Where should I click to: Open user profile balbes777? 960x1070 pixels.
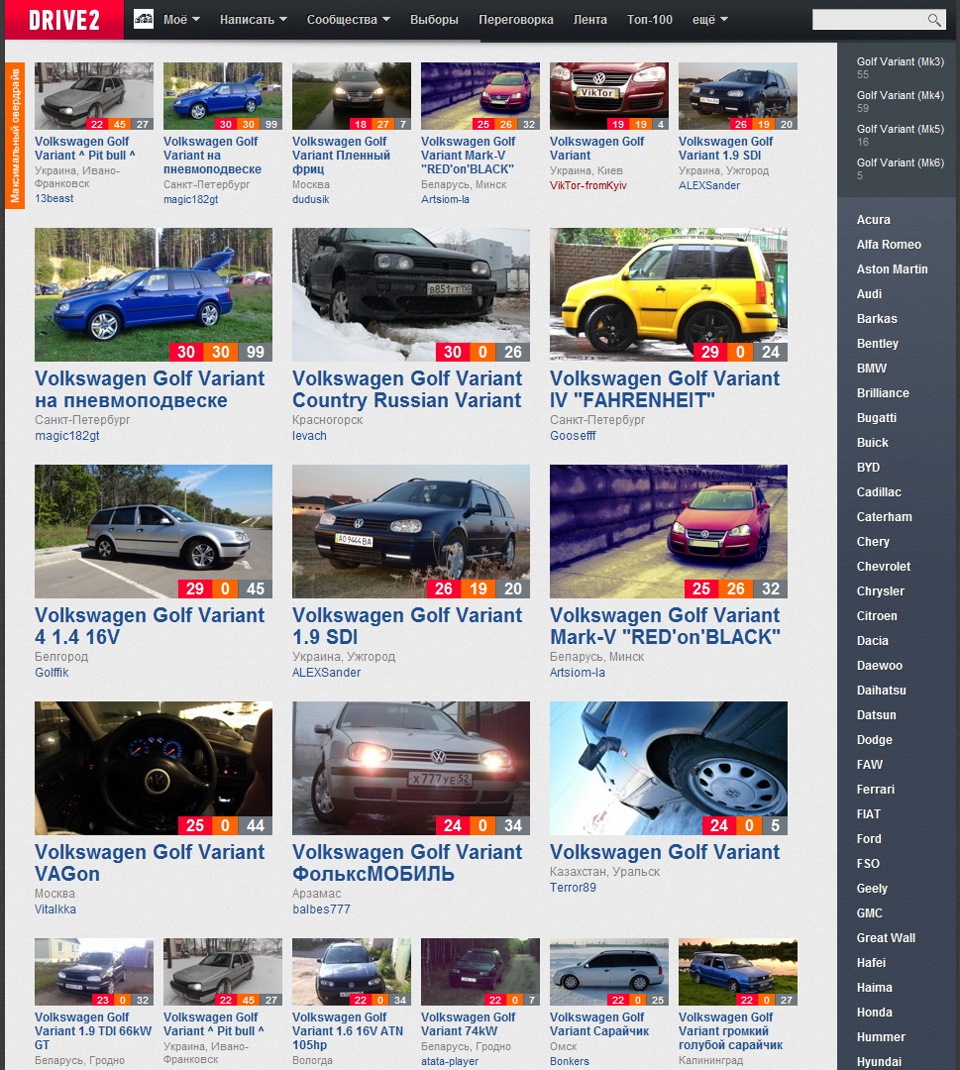321,909
